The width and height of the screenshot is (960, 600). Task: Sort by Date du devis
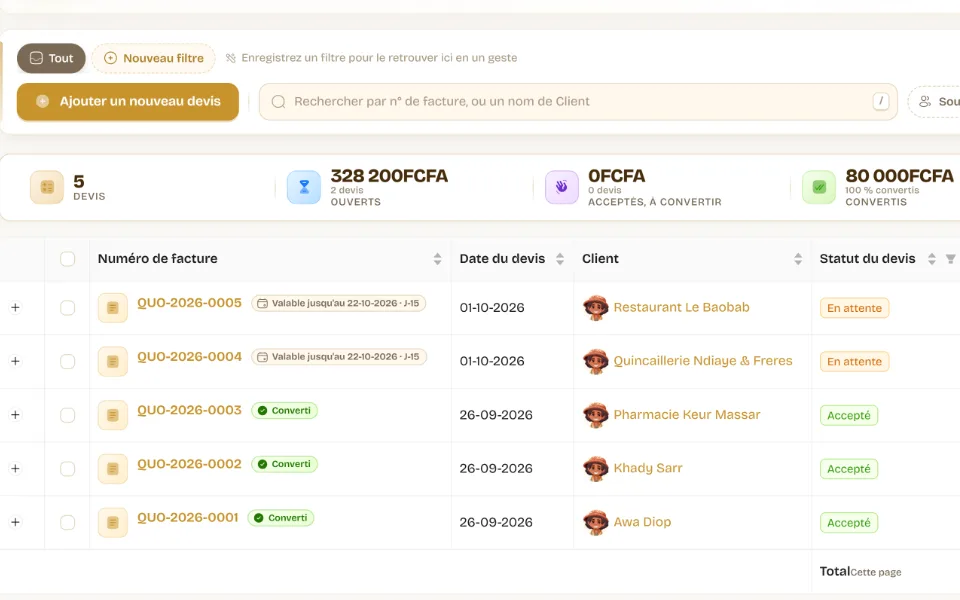(560, 259)
